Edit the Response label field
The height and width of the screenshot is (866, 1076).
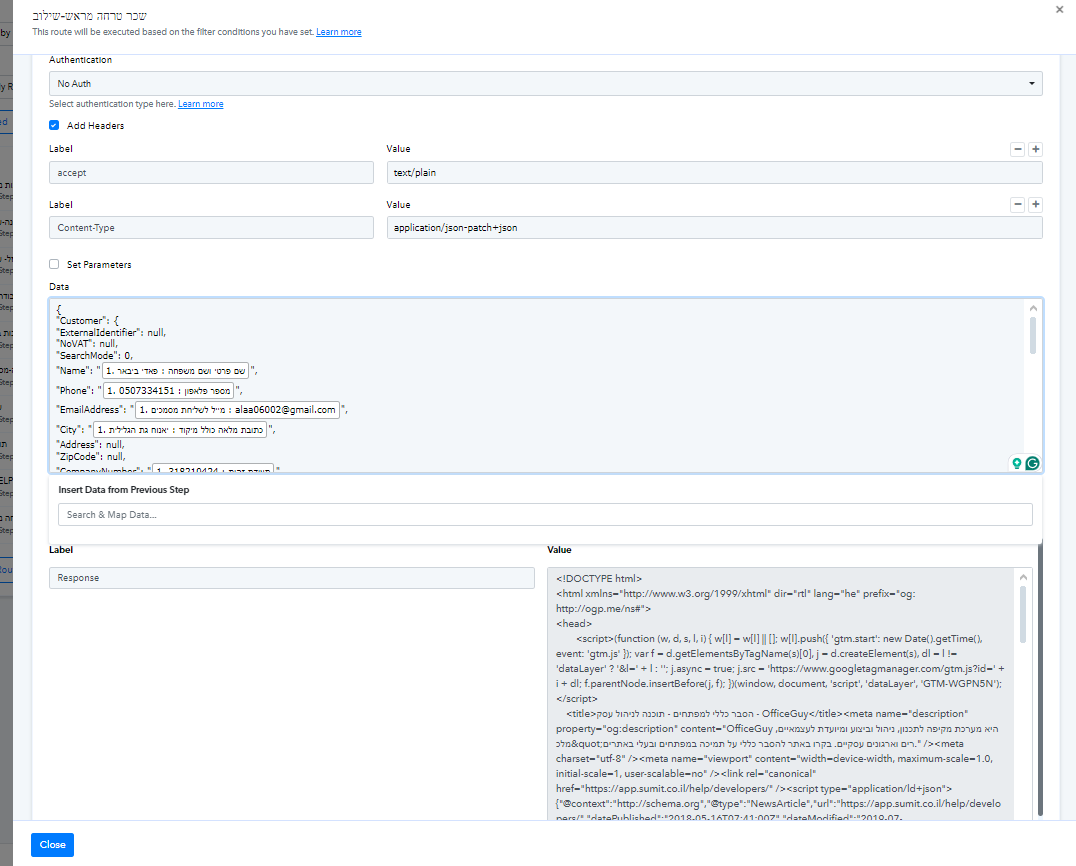pyautogui.click(x=292, y=578)
